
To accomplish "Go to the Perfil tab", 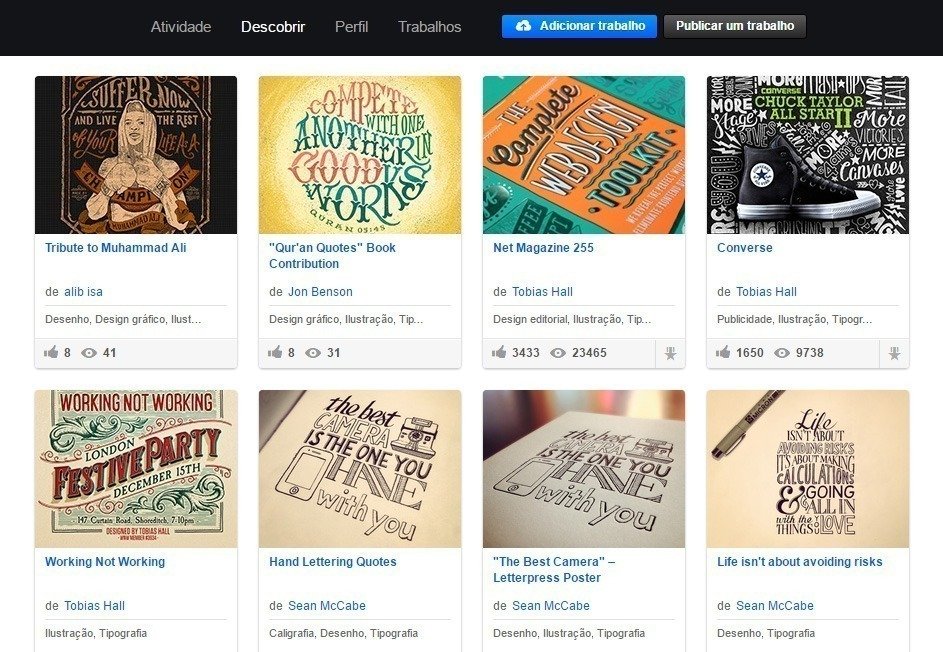I will click(351, 26).
